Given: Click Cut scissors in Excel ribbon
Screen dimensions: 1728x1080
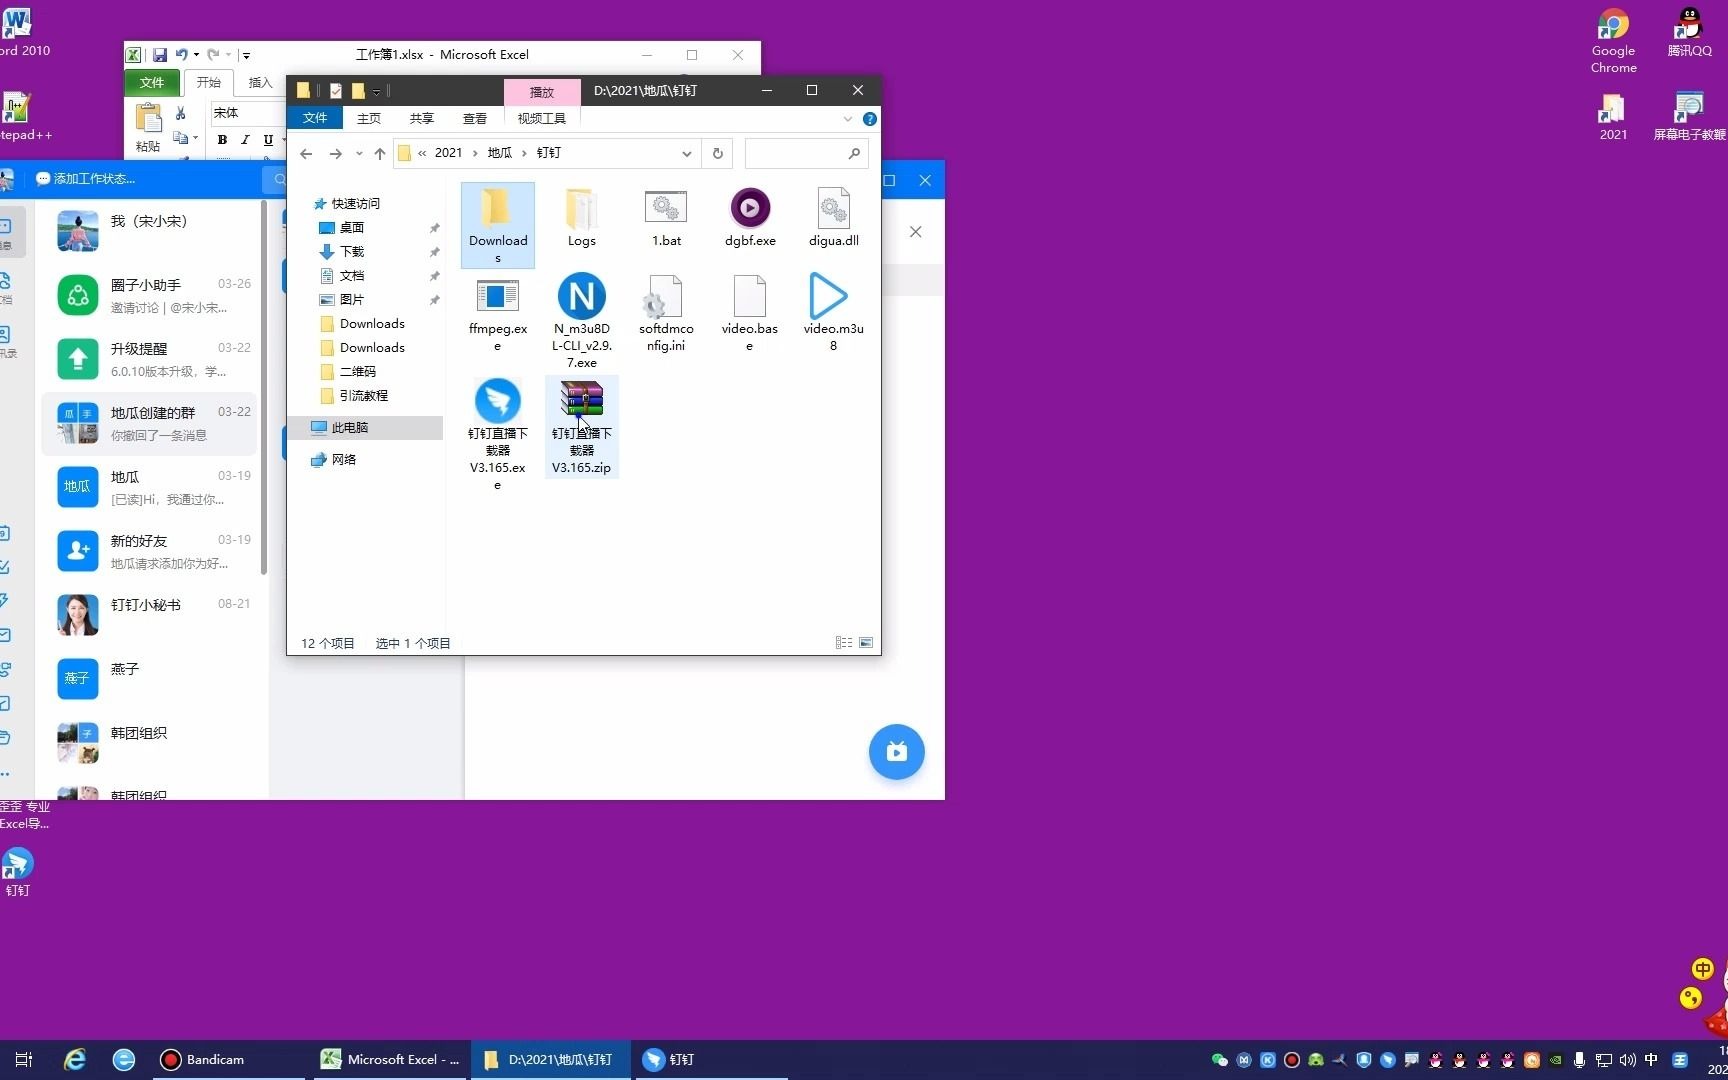Looking at the screenshot, I should point(181,113).
